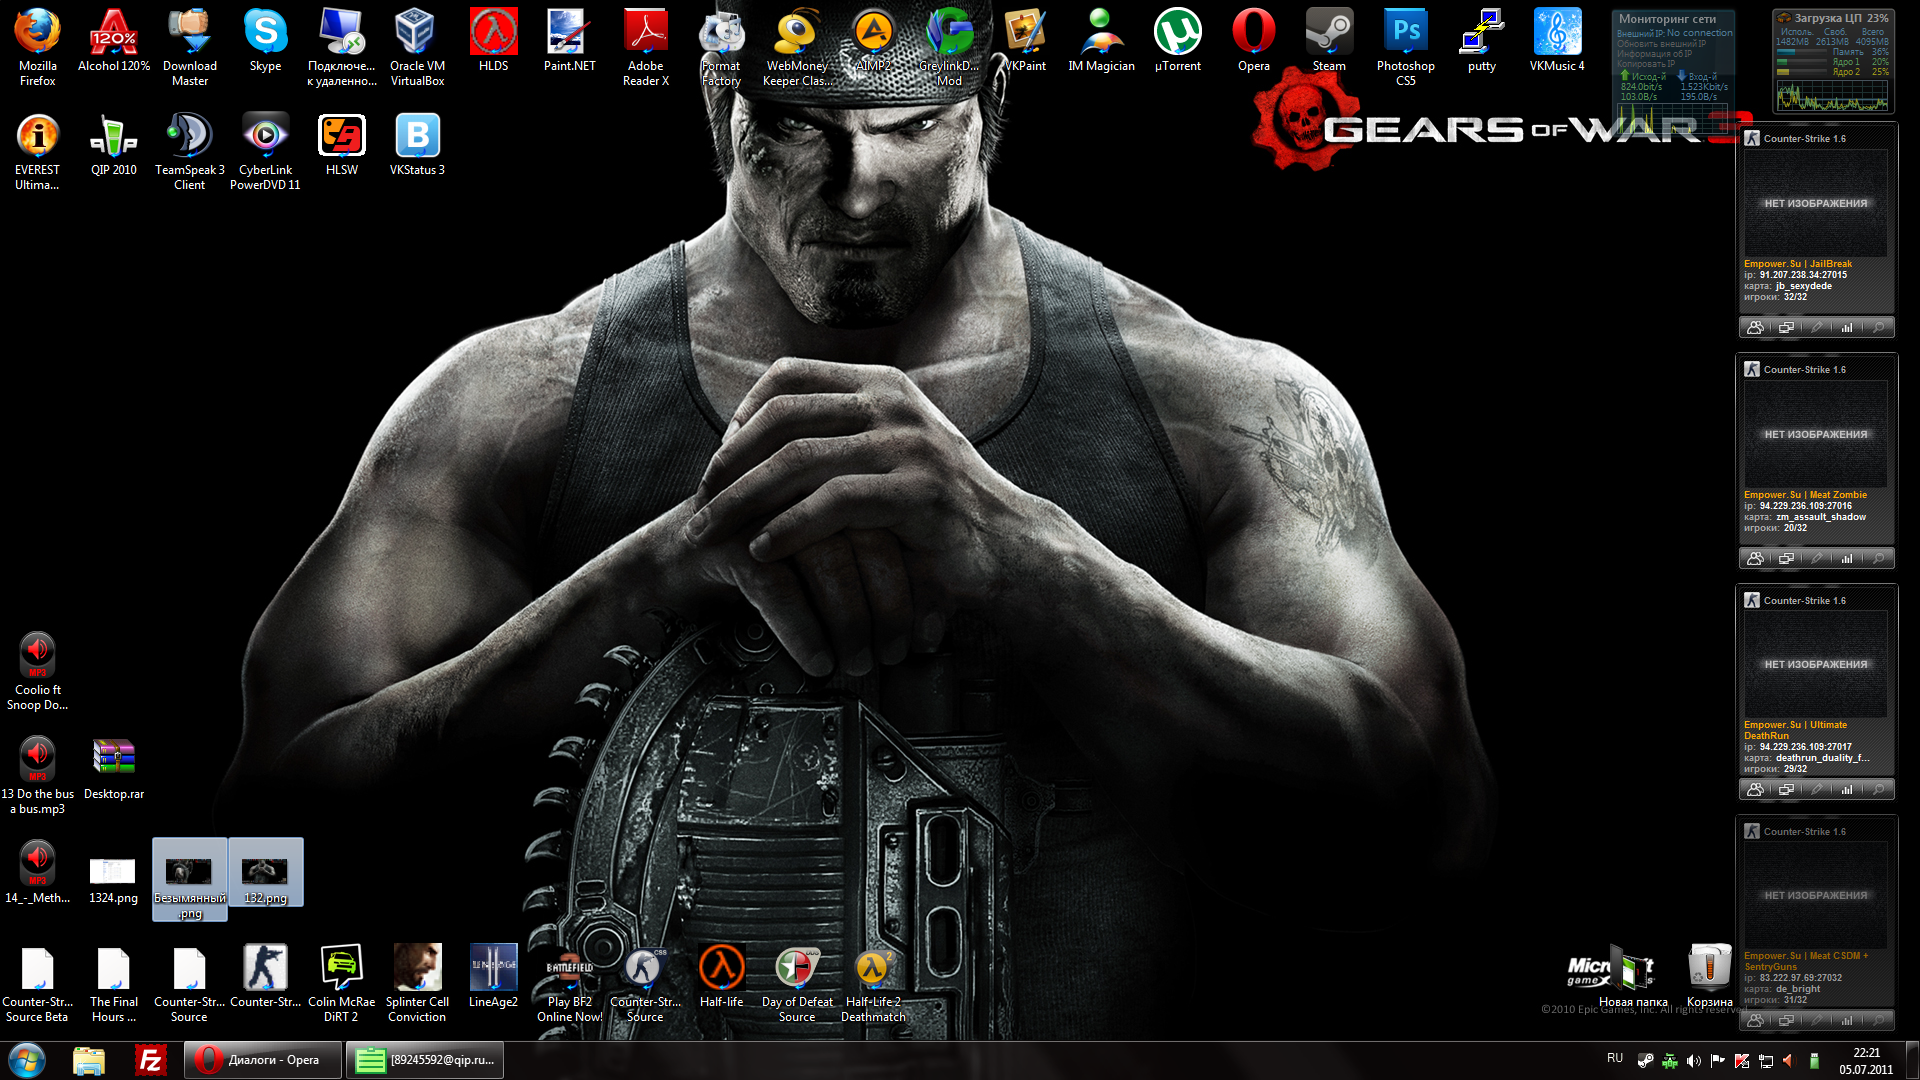Launch FileZilla from the taskbar
Screen dimensions: 1920x1080
pos(150,1060)
